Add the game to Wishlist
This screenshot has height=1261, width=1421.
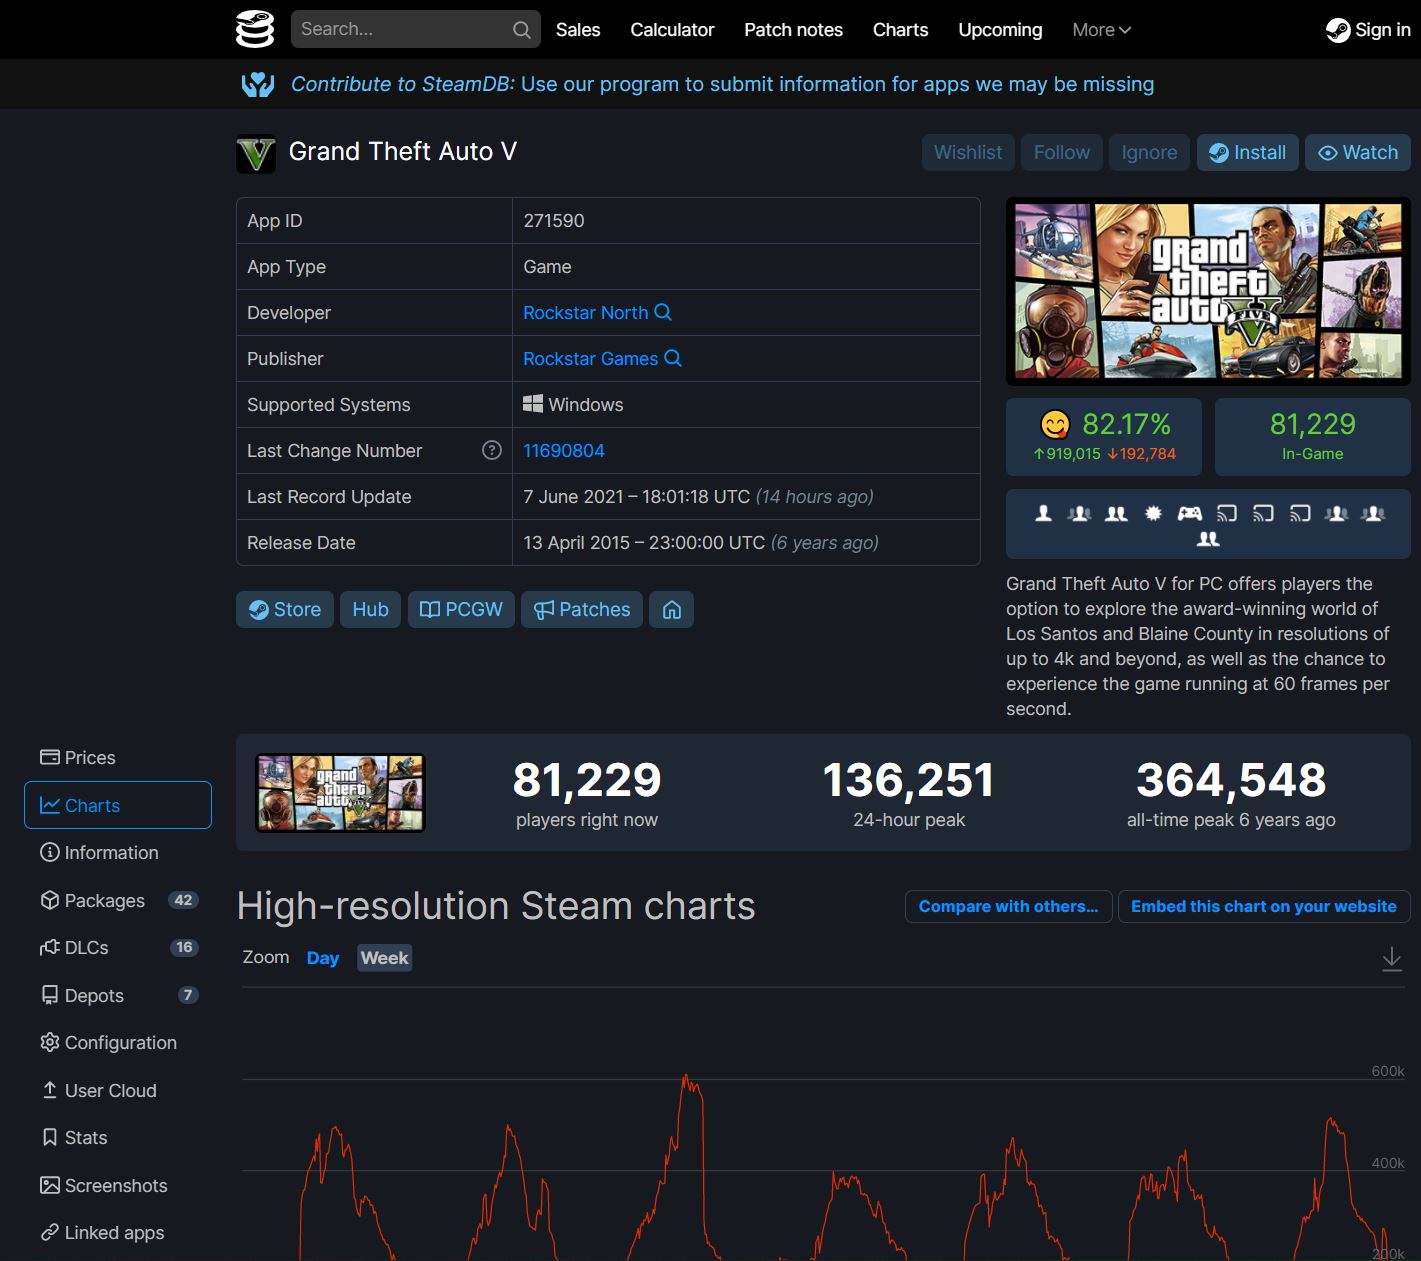click(x=968, y=153)
